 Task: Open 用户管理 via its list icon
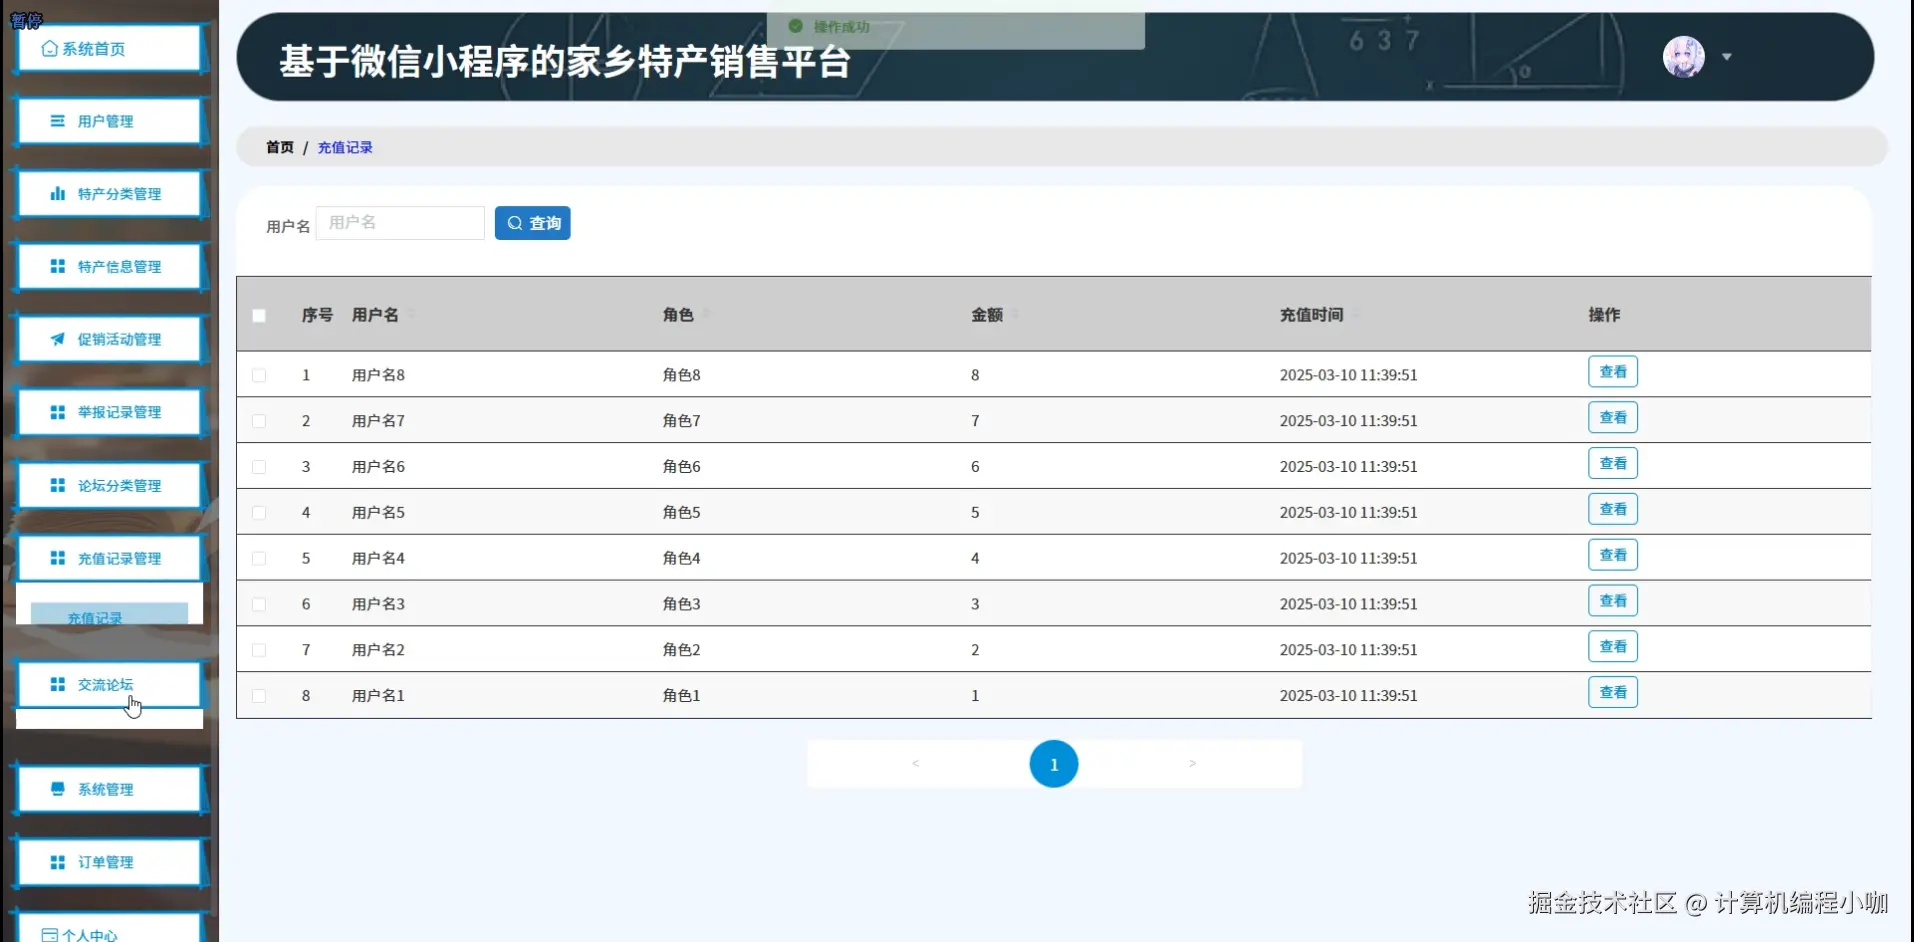pyautogui.click(x=55, y=120)
